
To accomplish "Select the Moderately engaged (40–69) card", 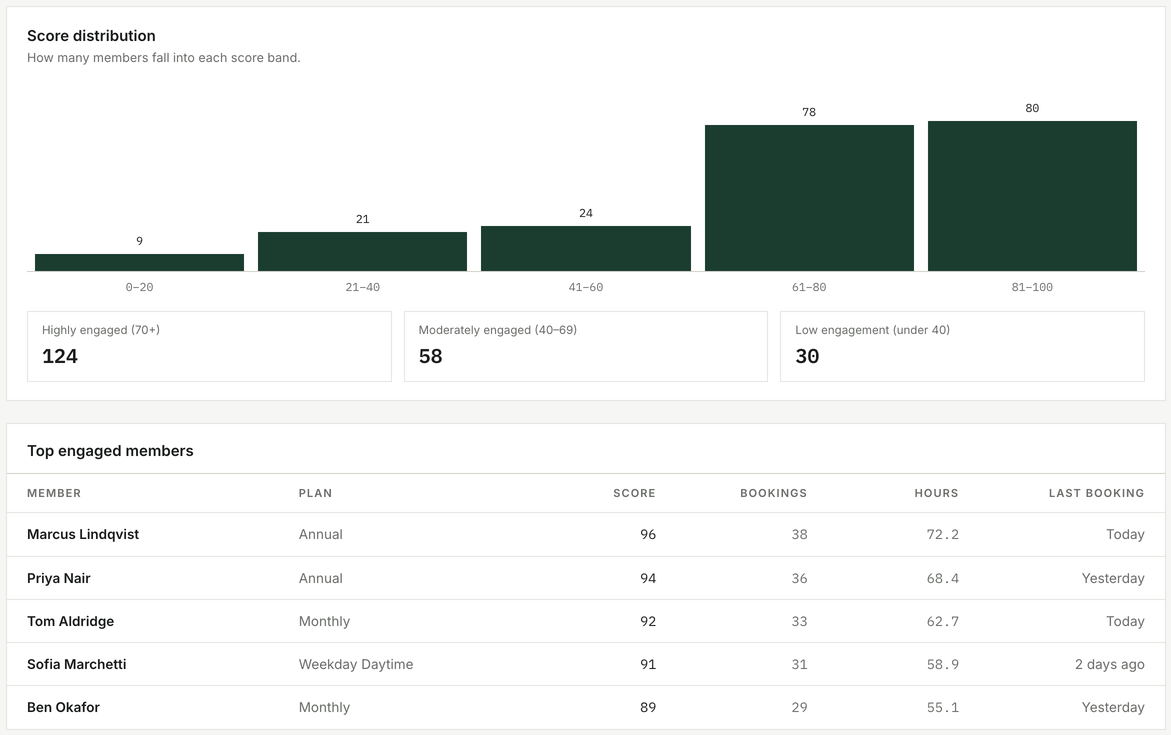I will point(586,347).
